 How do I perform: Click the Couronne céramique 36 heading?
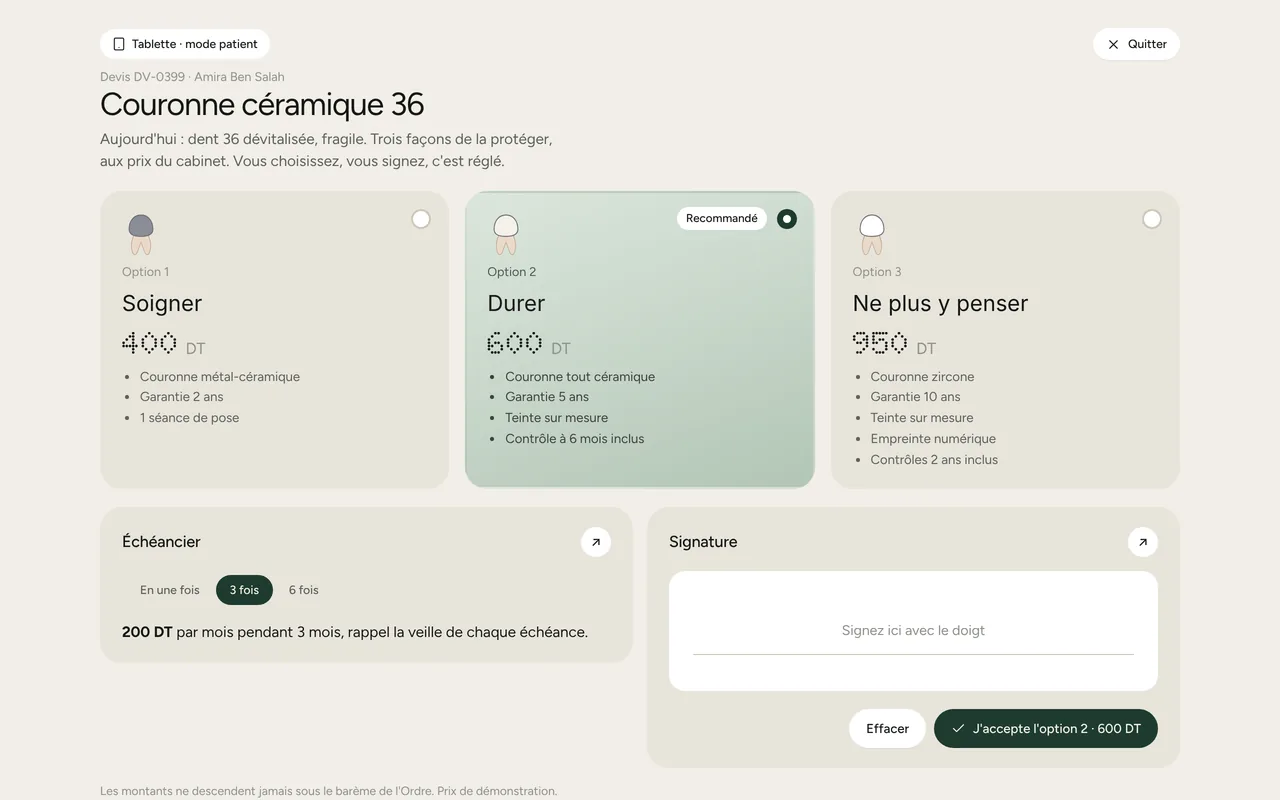pyautogui.click(x=262, y=104)
